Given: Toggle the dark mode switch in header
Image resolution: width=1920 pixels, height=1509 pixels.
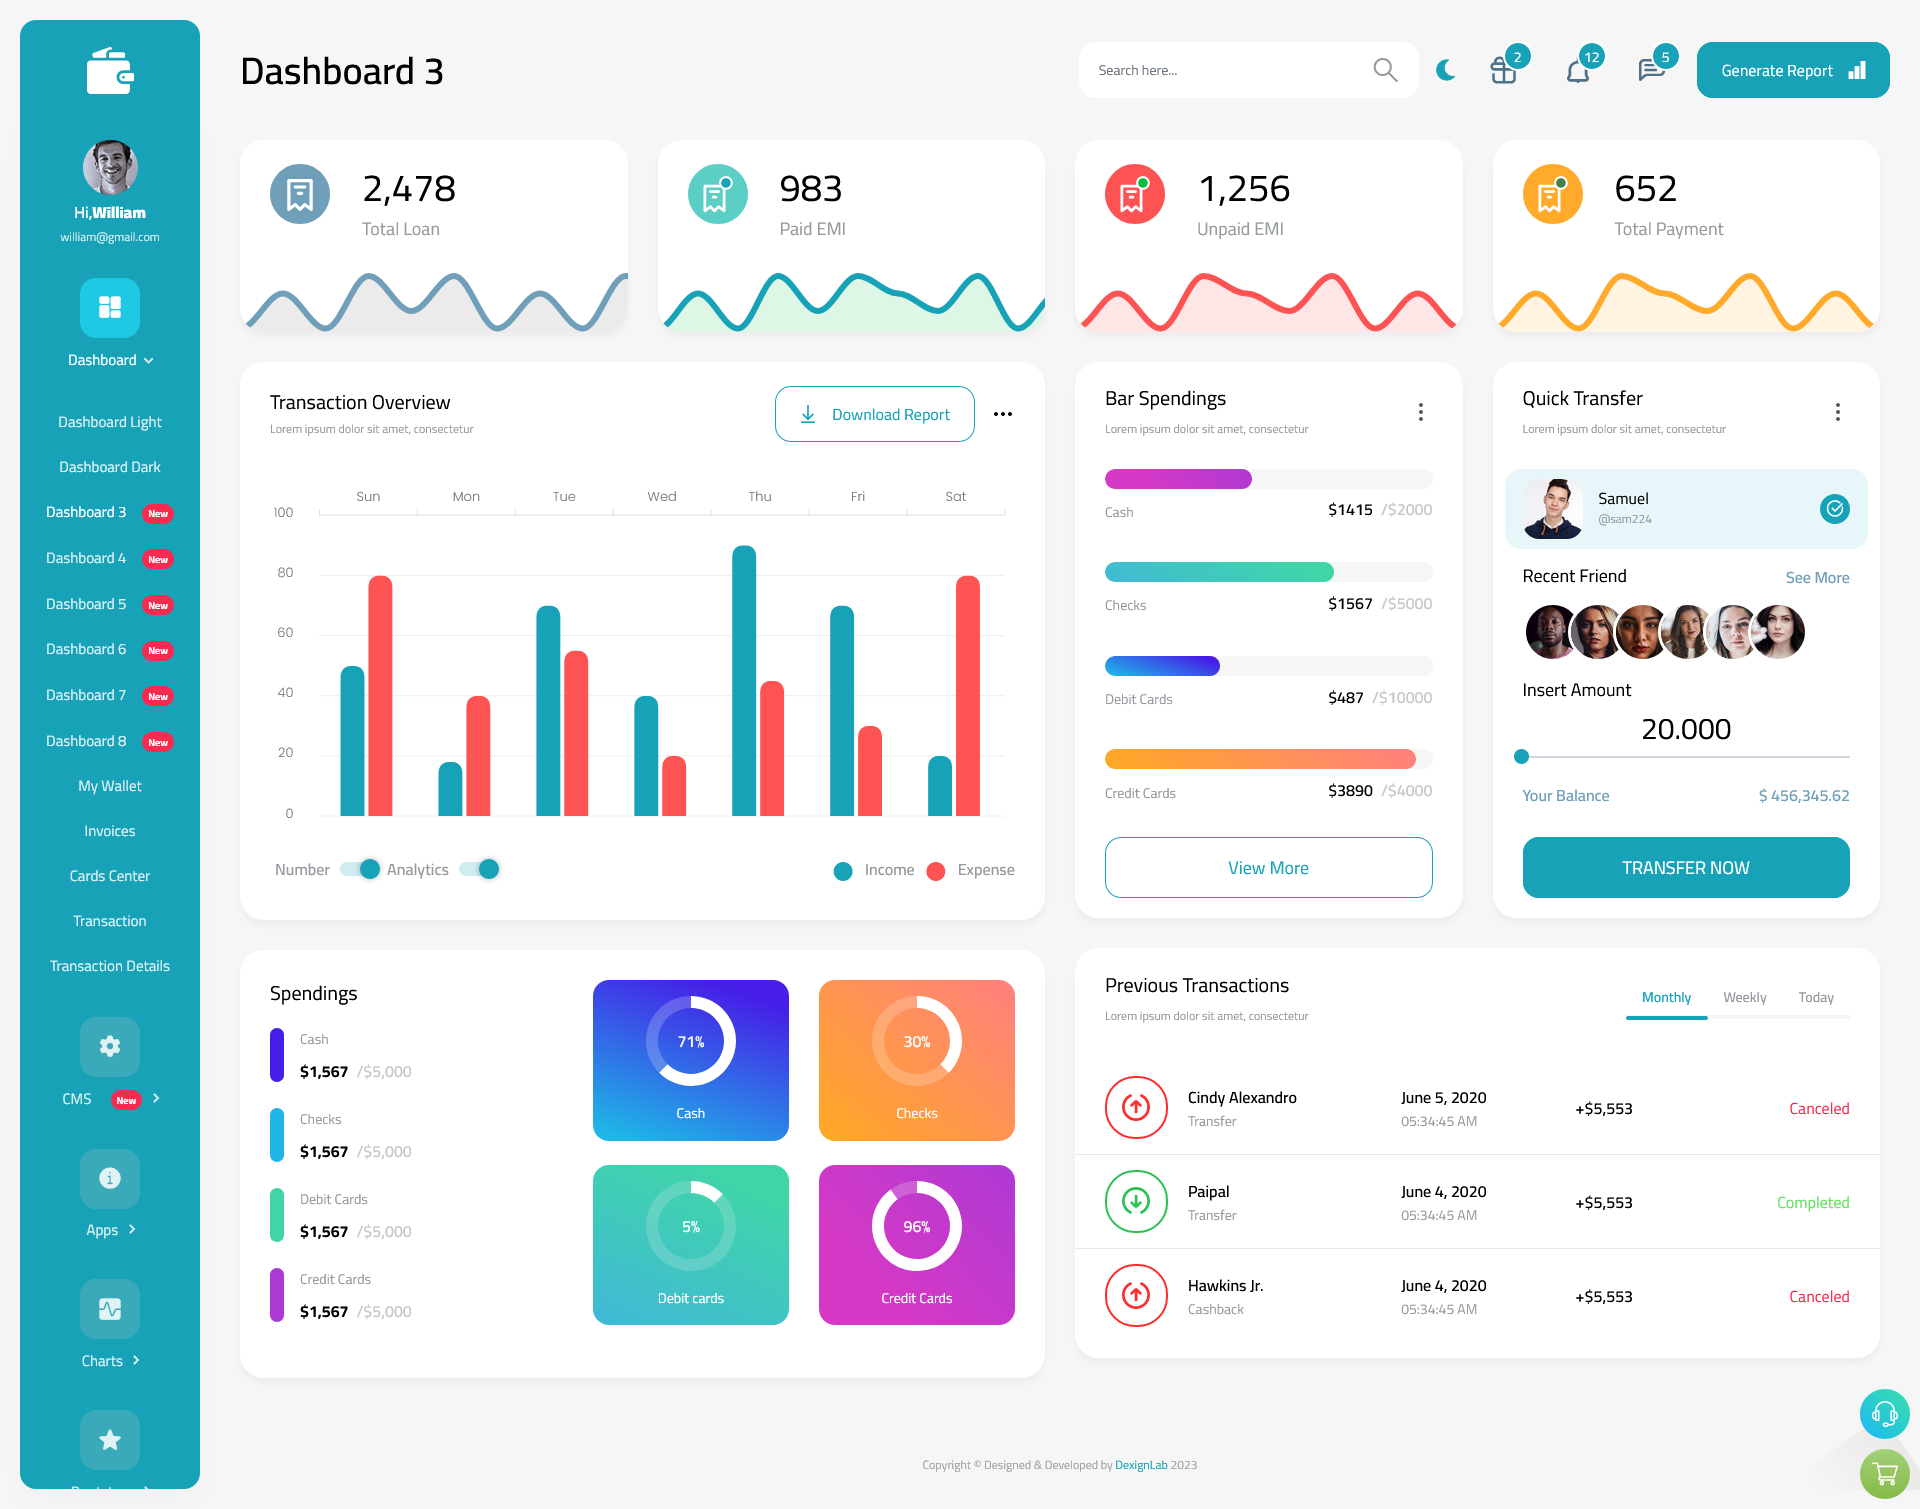Looking at the screenshot, I should pyautogui.click(x=1446, y=69).
